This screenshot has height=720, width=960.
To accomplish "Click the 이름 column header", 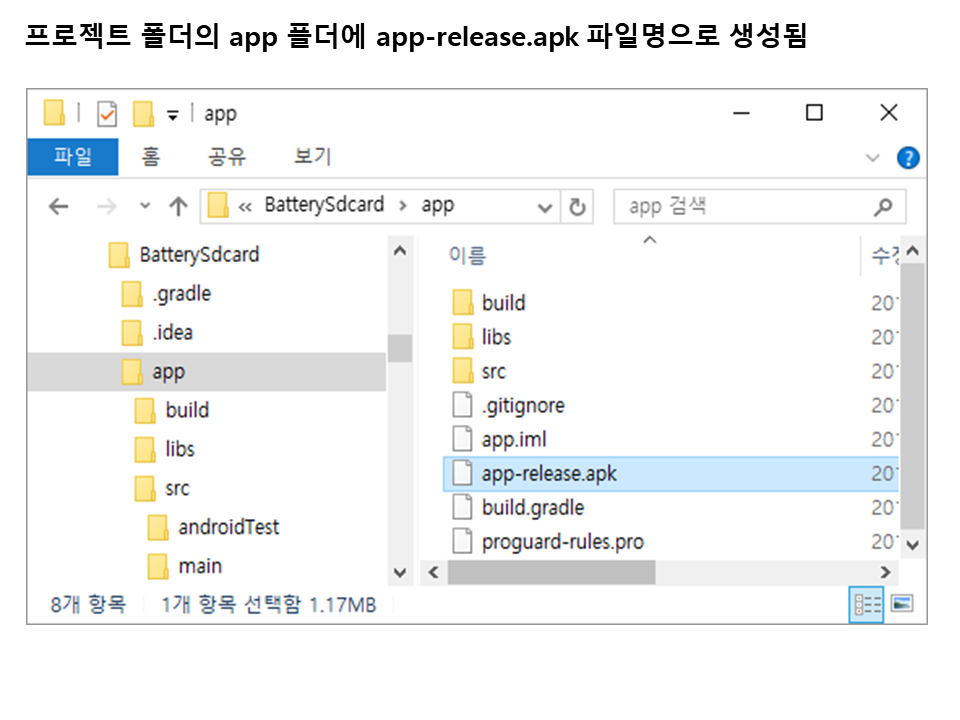I will point(467,256).
